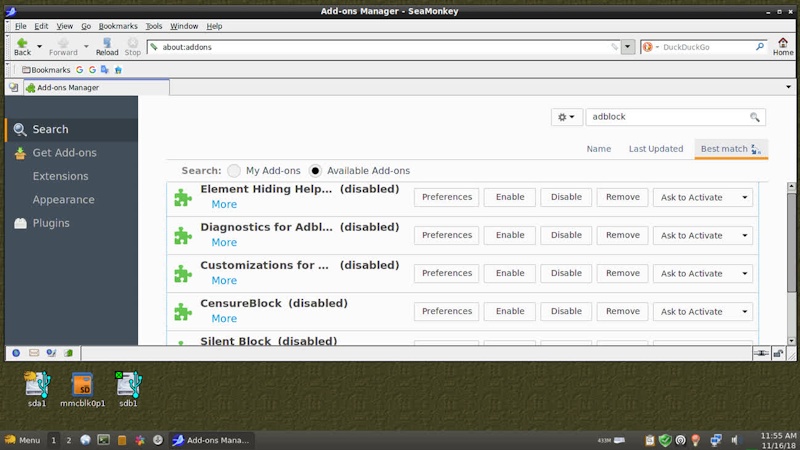Click More link under CensureBlock
The height and width of the screenshot is (450, 800).
[x=224, y=318]
